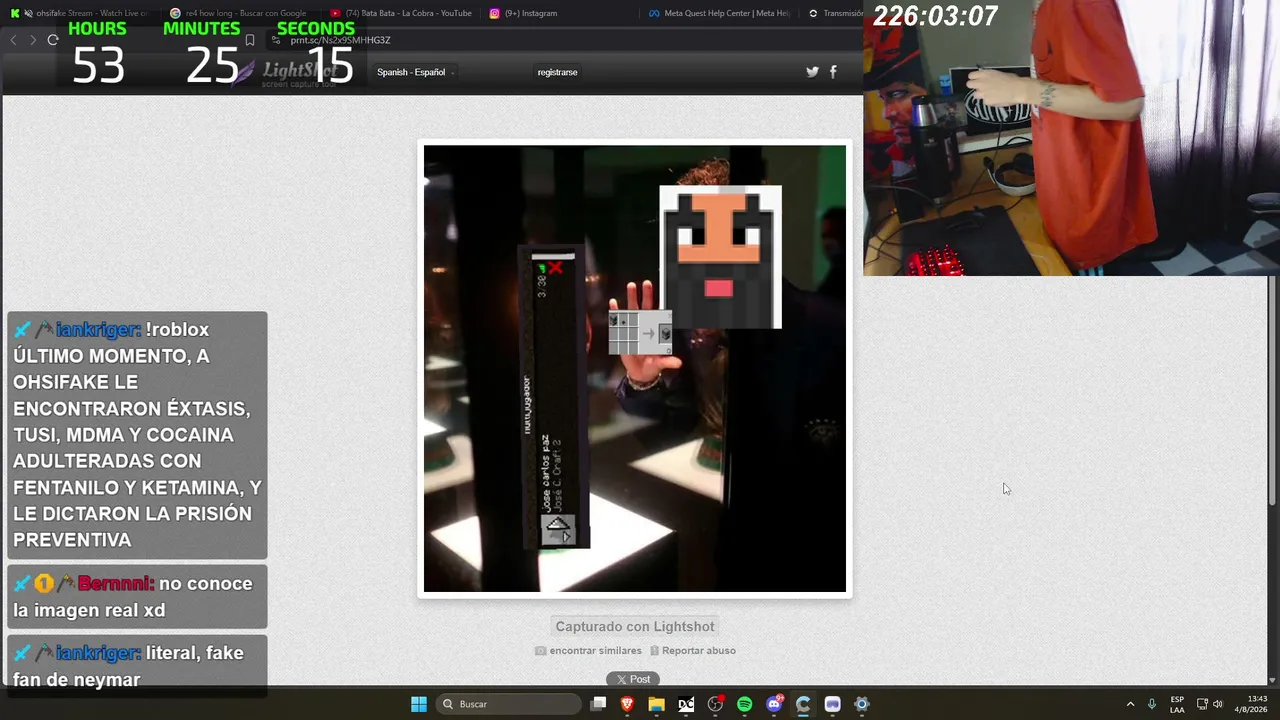The height and width of the screenshot is (720, 1280).
Task: Open the 're4 how long' Google tab
Action: [x=238, y=13]
